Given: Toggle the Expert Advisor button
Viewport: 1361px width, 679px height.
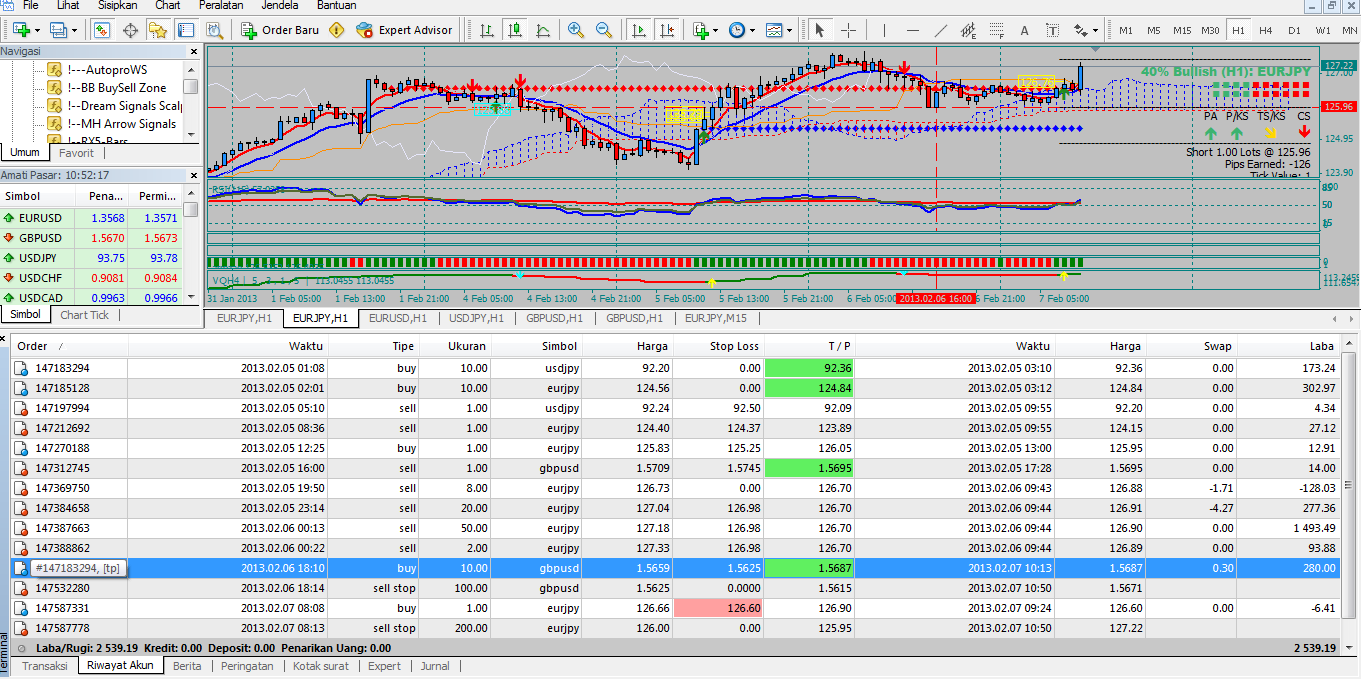Looking at the screenshot, I should (405, 30).
